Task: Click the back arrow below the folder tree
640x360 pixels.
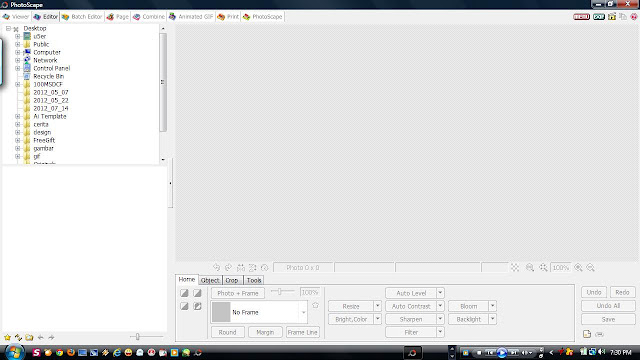Action: pyautogui.click(x=40, y=337)
